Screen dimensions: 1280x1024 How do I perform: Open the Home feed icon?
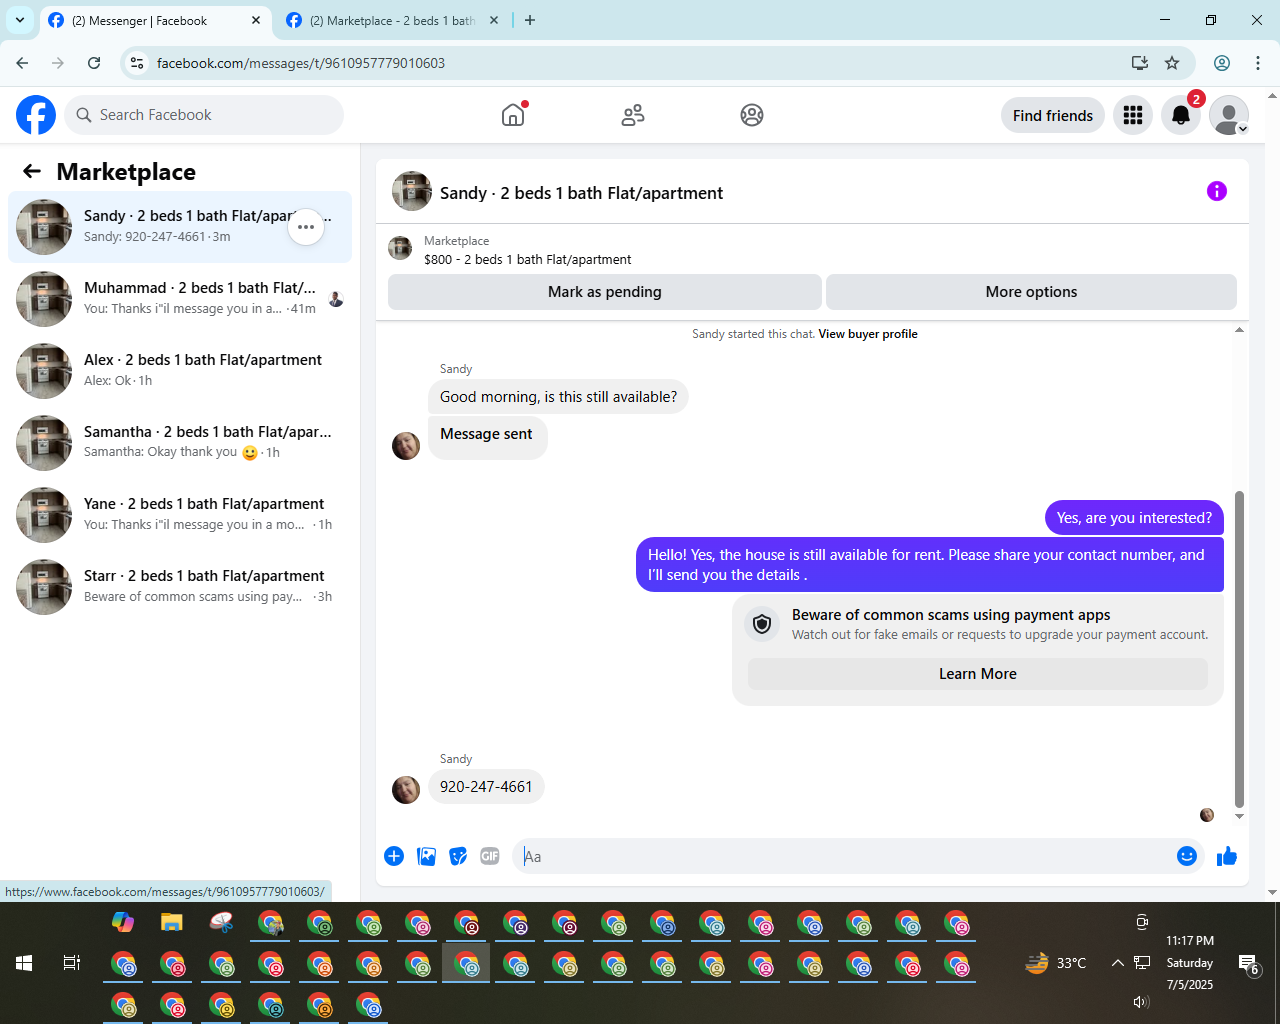pyautogui.click(x=513, y=115)
